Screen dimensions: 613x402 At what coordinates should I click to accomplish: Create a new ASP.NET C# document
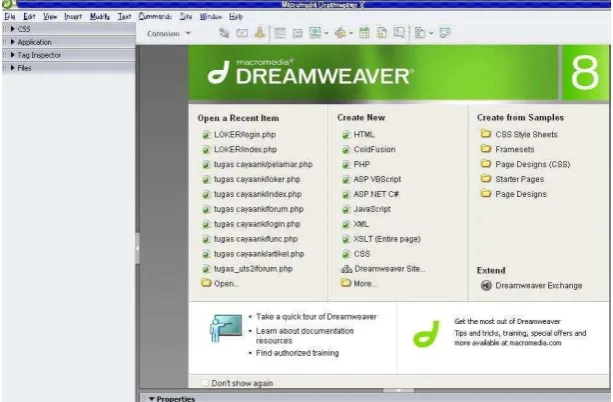[x=376, y=194]
